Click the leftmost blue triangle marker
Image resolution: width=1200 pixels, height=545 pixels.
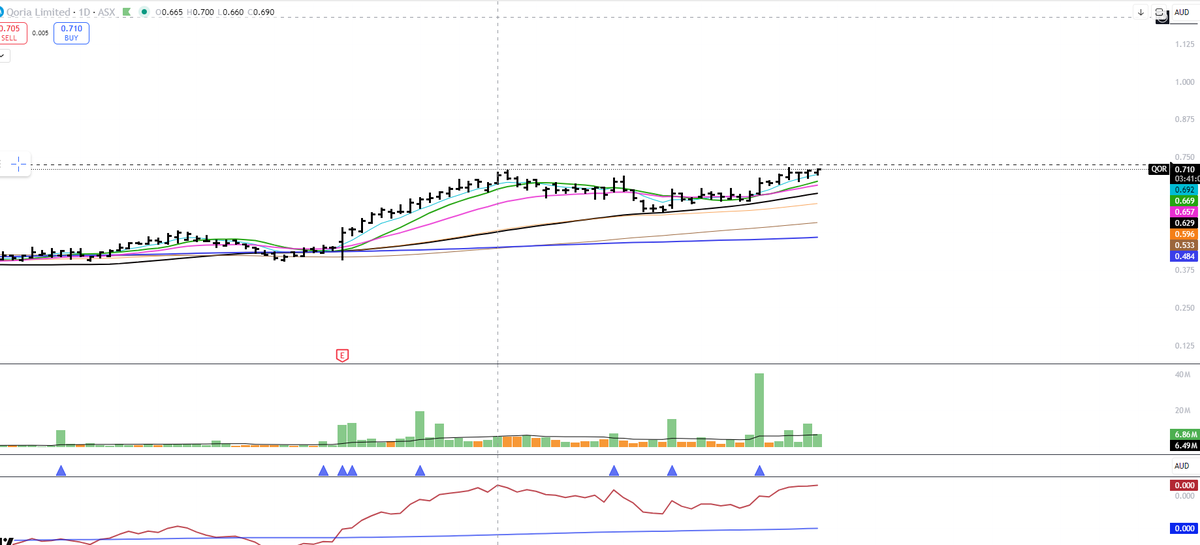[x=61, y=470]
